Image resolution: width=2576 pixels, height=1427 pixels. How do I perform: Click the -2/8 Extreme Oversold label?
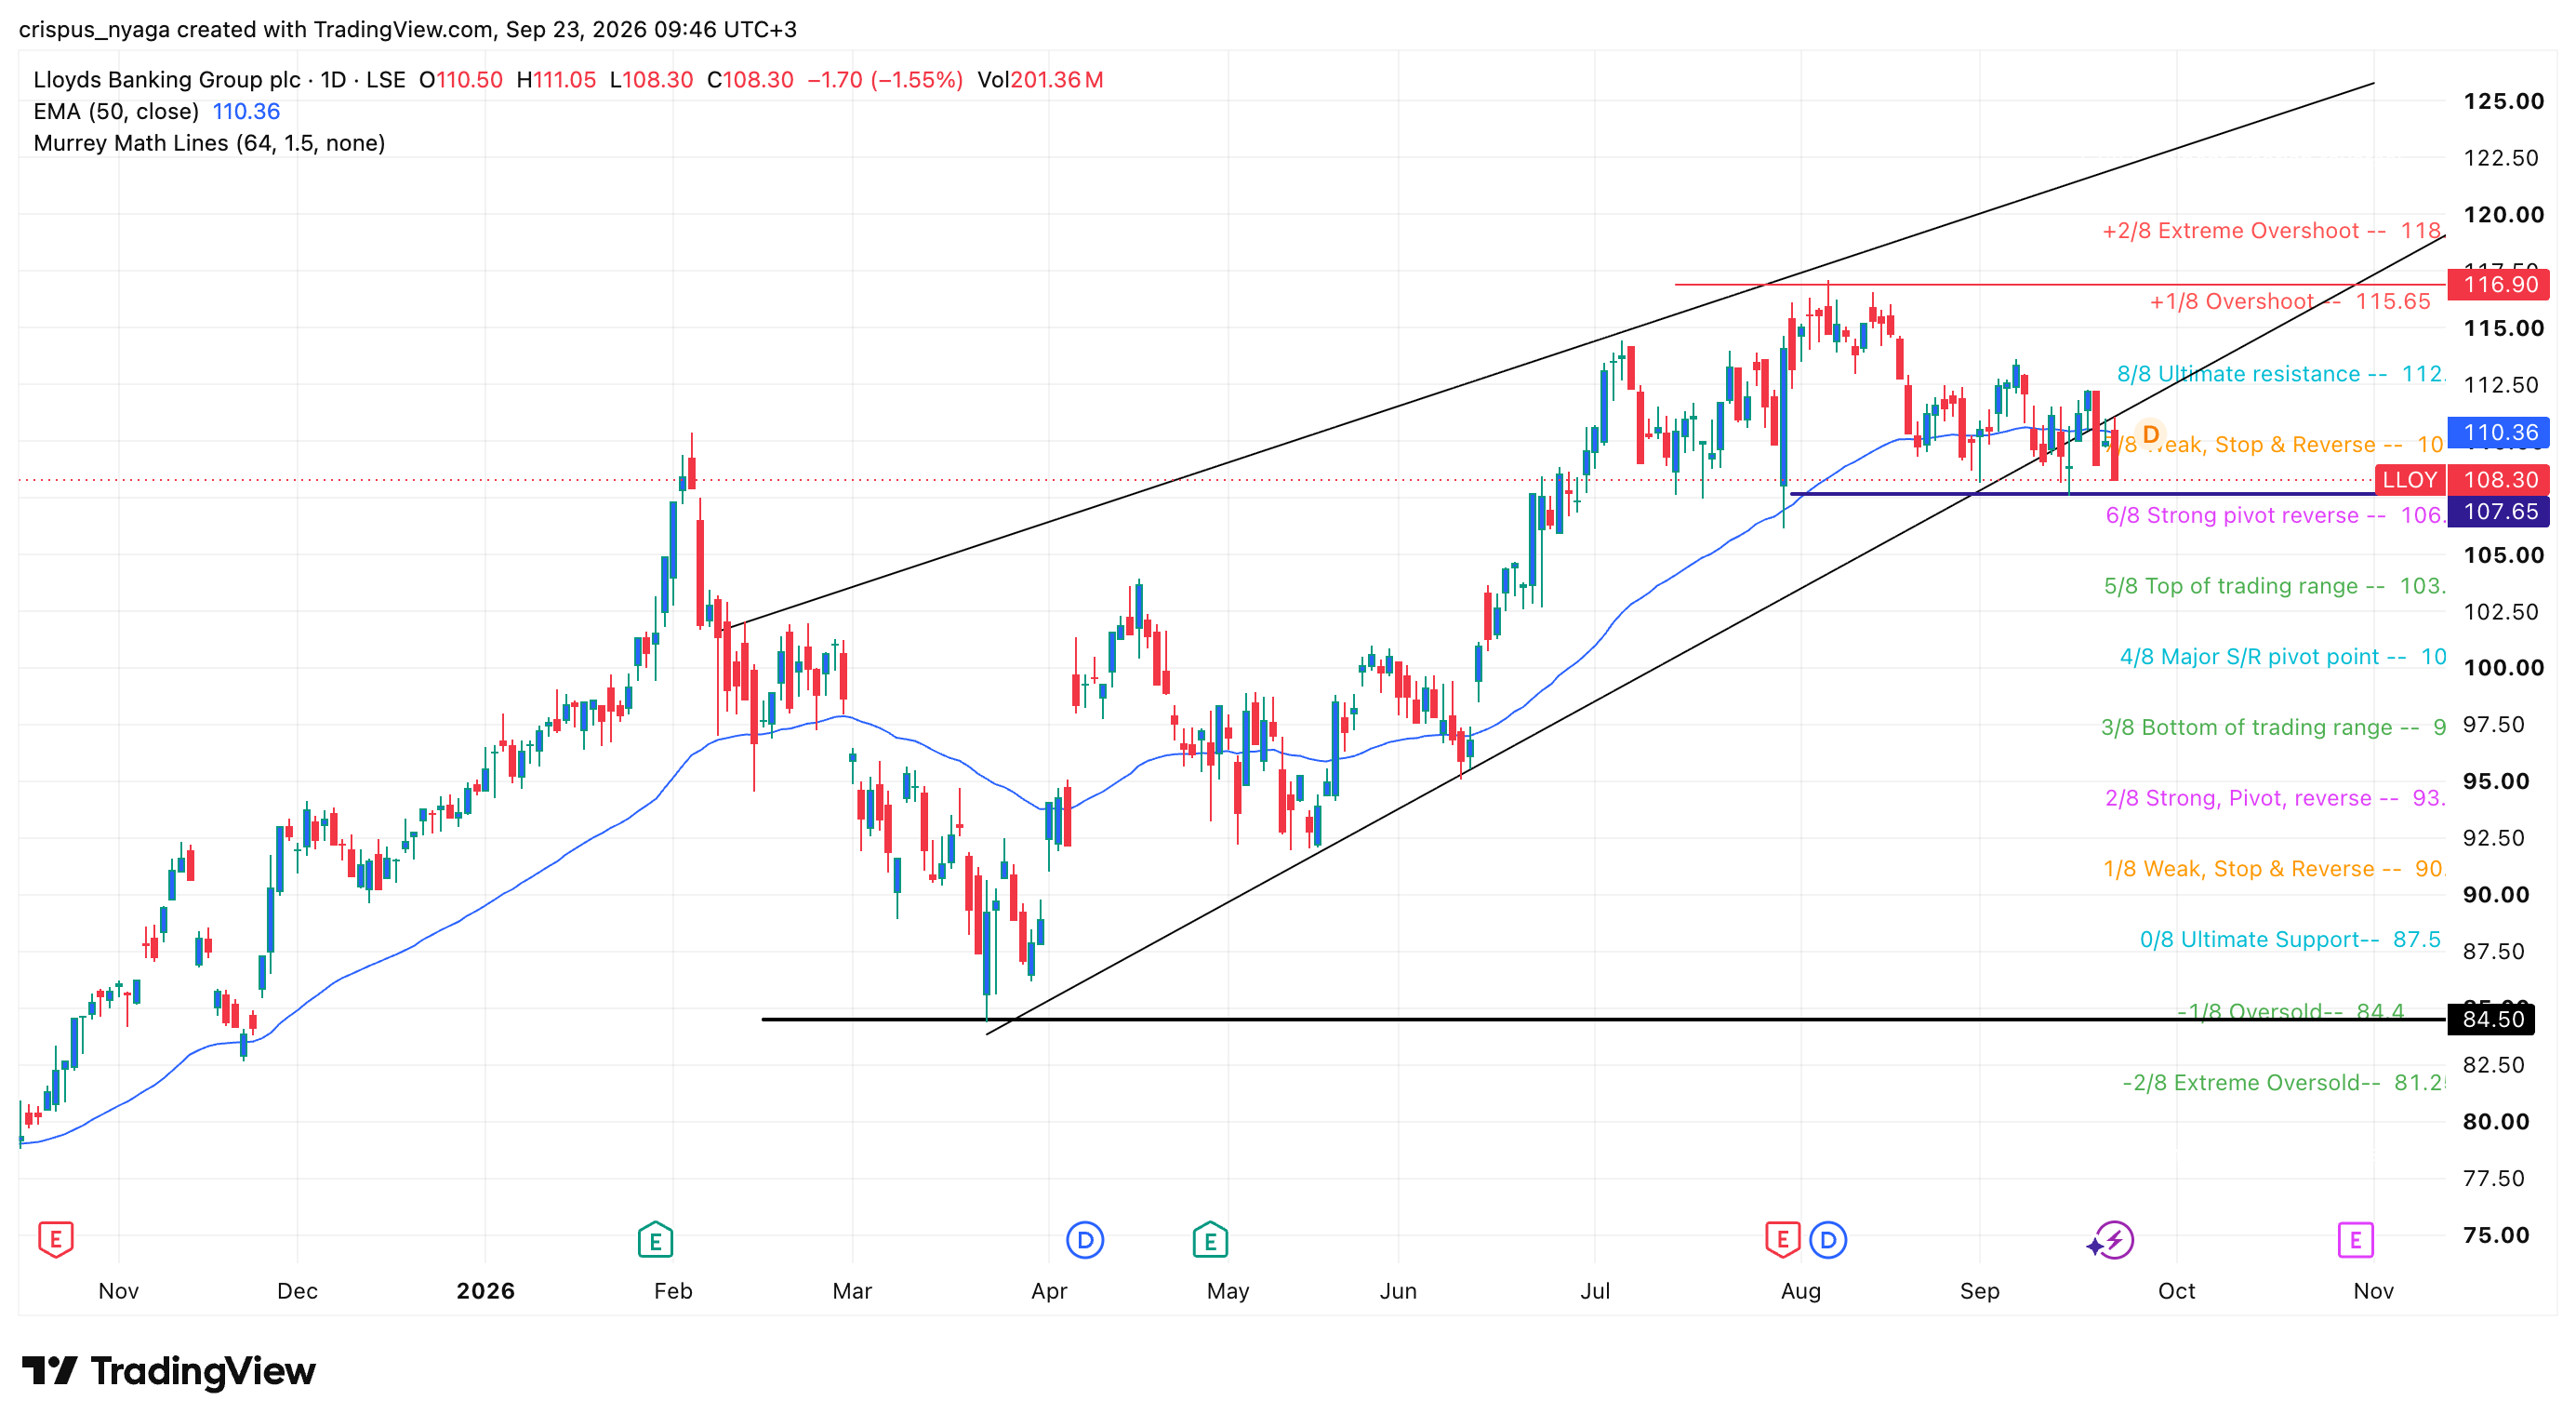[x=2284, y=1083]
